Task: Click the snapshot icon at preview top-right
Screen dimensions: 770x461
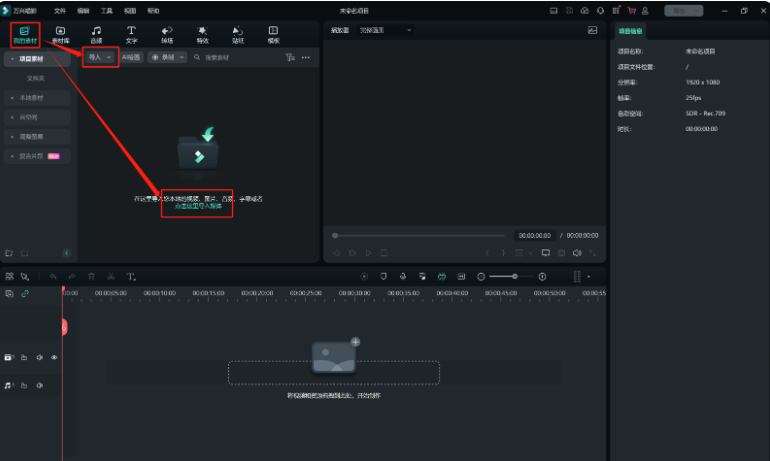Action: [x=592, y=30]
